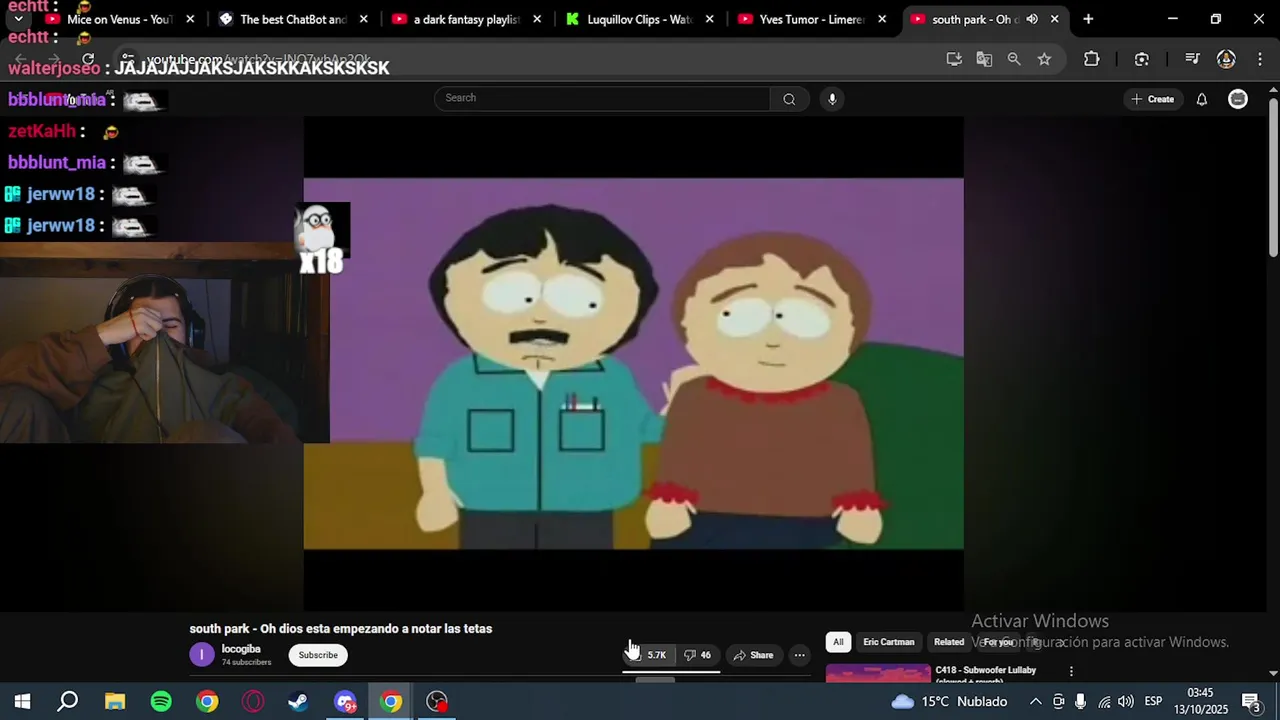Open weather widget 15°C Nublado

coord(949,702)
